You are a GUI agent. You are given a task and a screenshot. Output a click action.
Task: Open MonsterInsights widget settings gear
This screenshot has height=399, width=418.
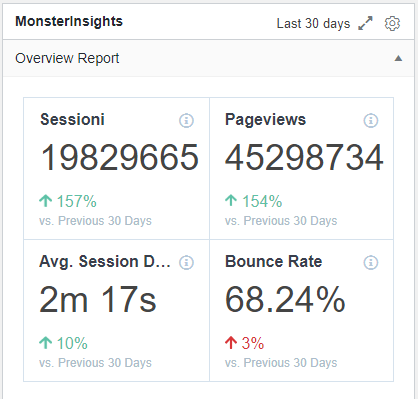392,24
